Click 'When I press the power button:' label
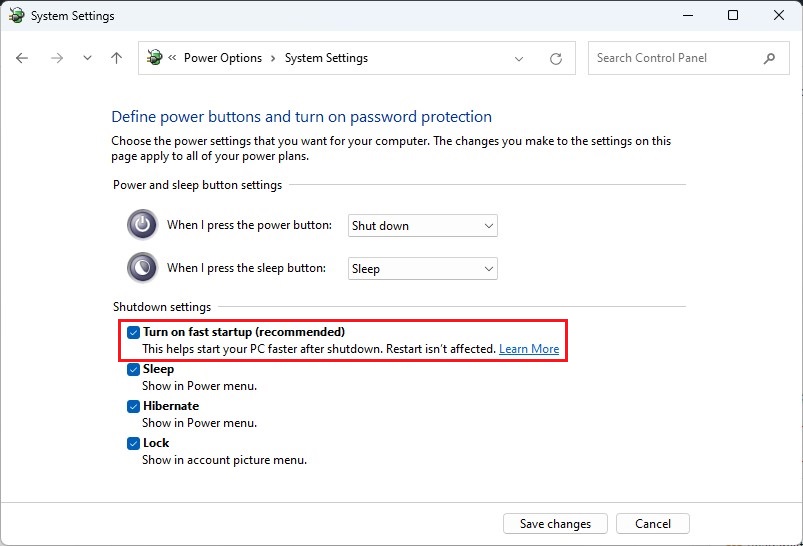Screen dimensions: 803x546 pos(249,225)
